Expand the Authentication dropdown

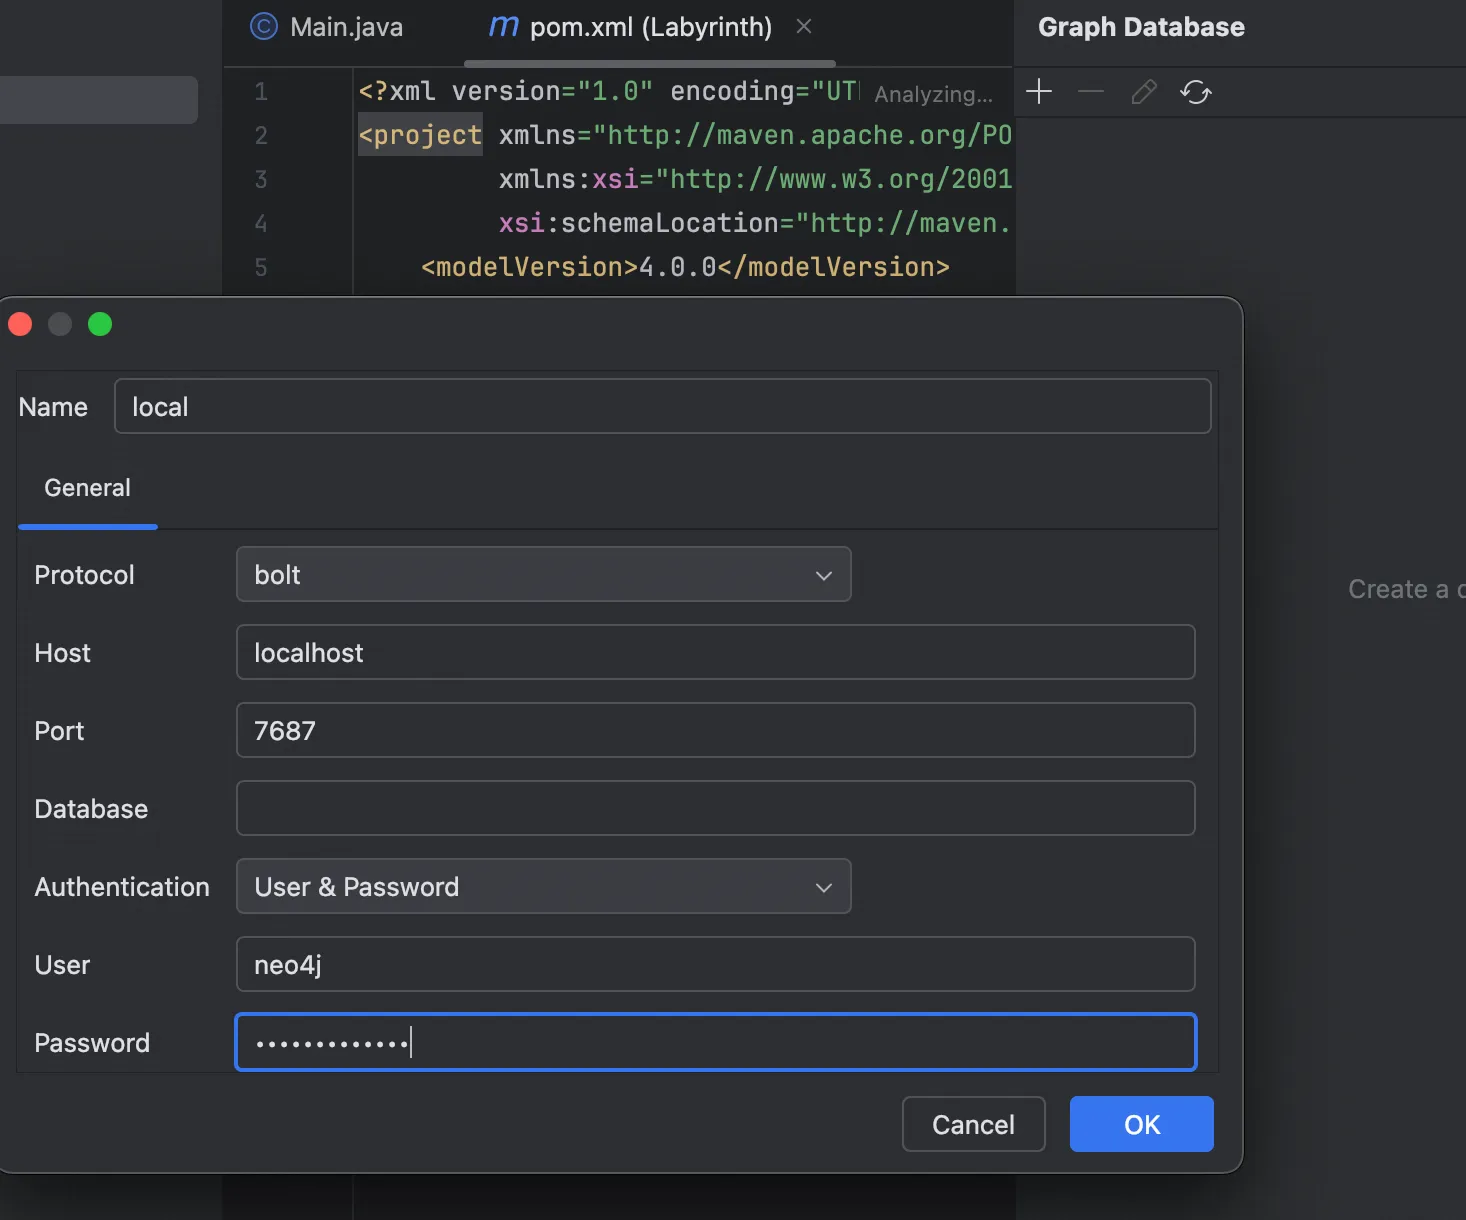tap(543, 887)
